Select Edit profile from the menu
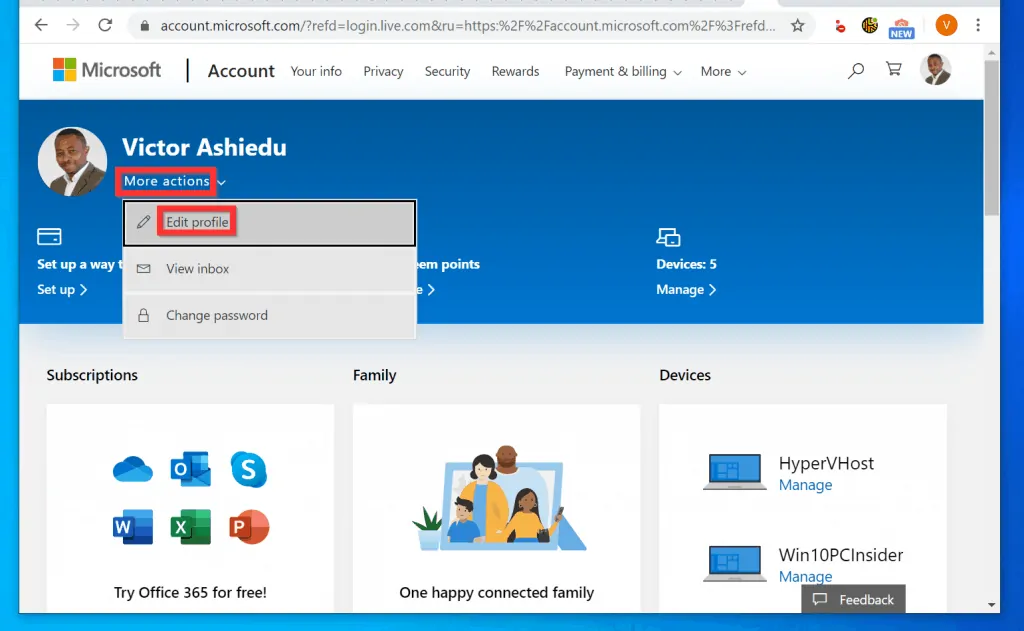This screenshot has width=1024, height=631. point(197,222)
